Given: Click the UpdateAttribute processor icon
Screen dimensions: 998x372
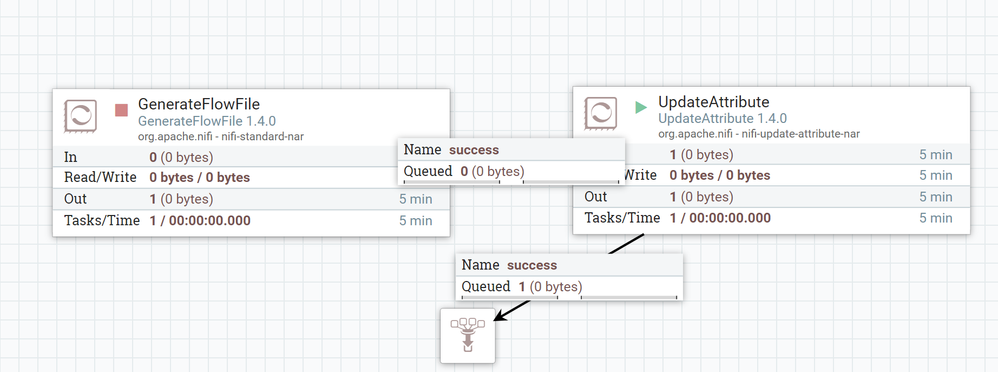Looking at the screenshot, I should [600, 113].
